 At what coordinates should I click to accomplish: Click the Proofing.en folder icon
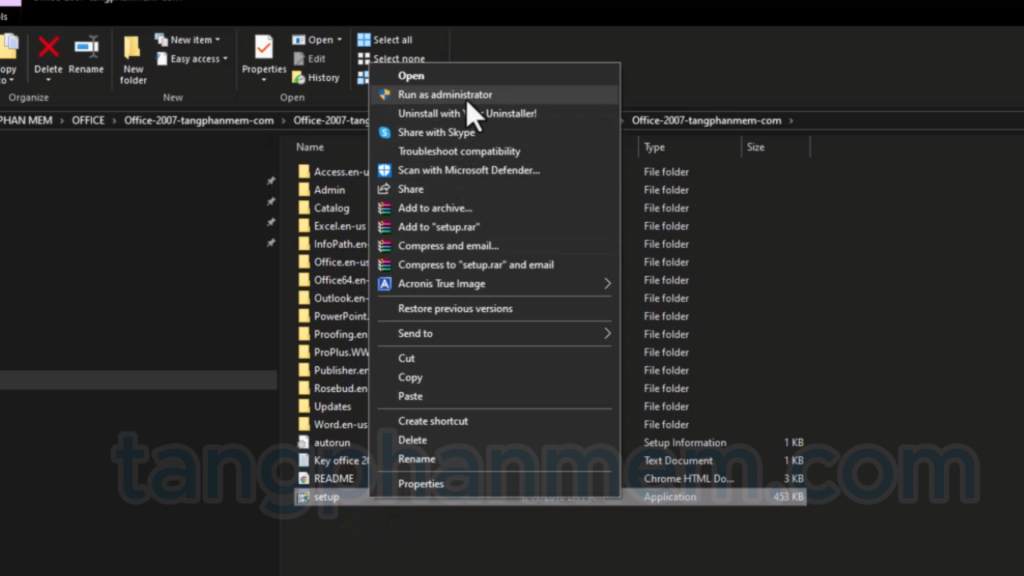[304, 334]
